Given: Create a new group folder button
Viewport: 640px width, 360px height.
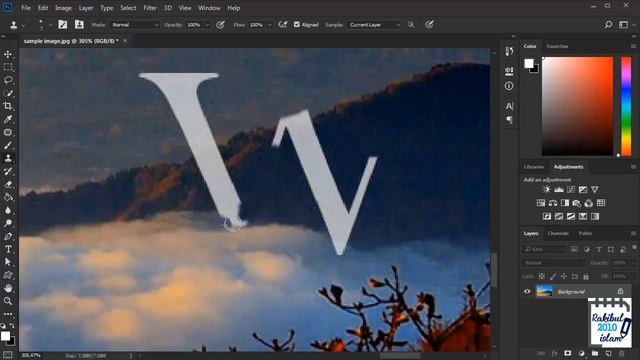Looking at the screenshot, I should point(595,353).
